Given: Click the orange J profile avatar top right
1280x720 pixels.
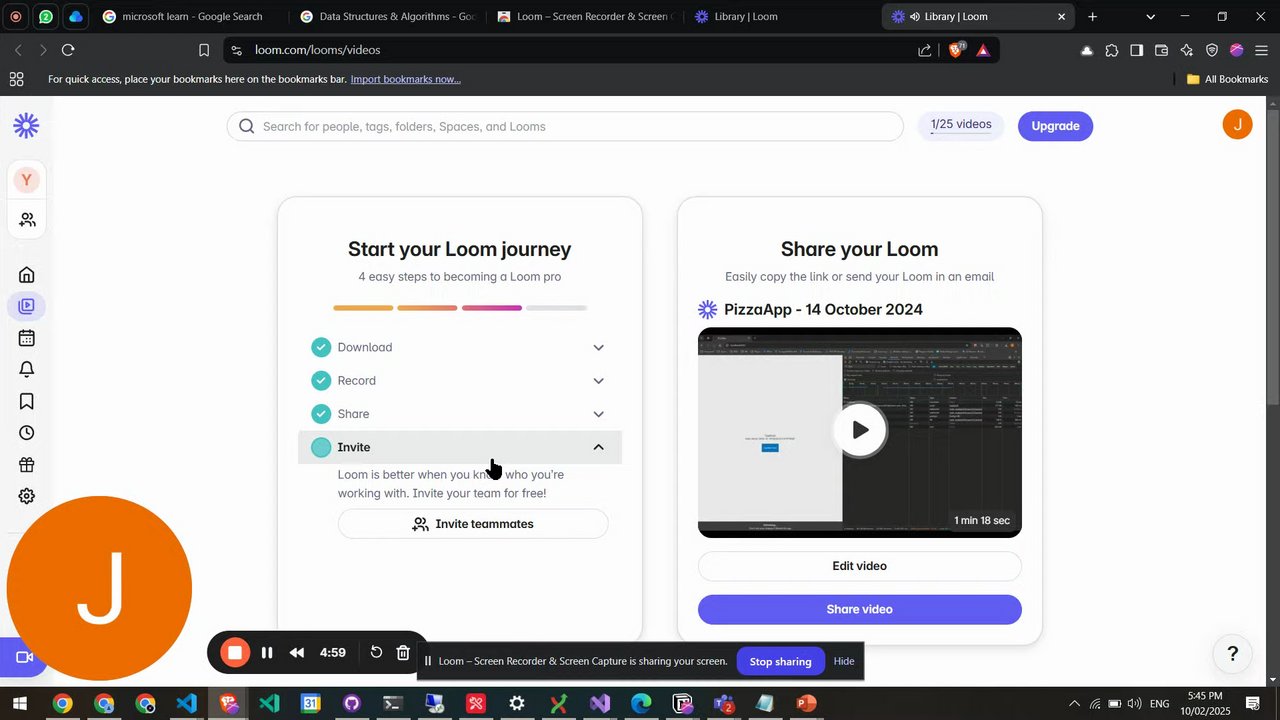Looking at the screenshot, I should click(1237, 124).
